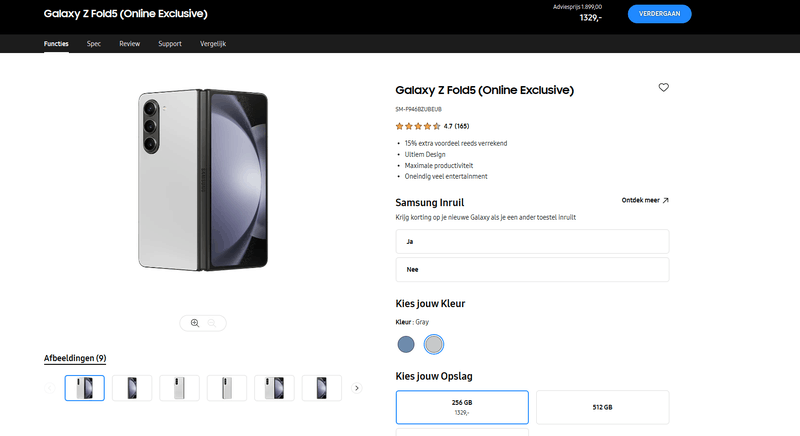Choose the 256 GB storage option
The height and width of the screenshot is (436, 800).
coord(462,406)
